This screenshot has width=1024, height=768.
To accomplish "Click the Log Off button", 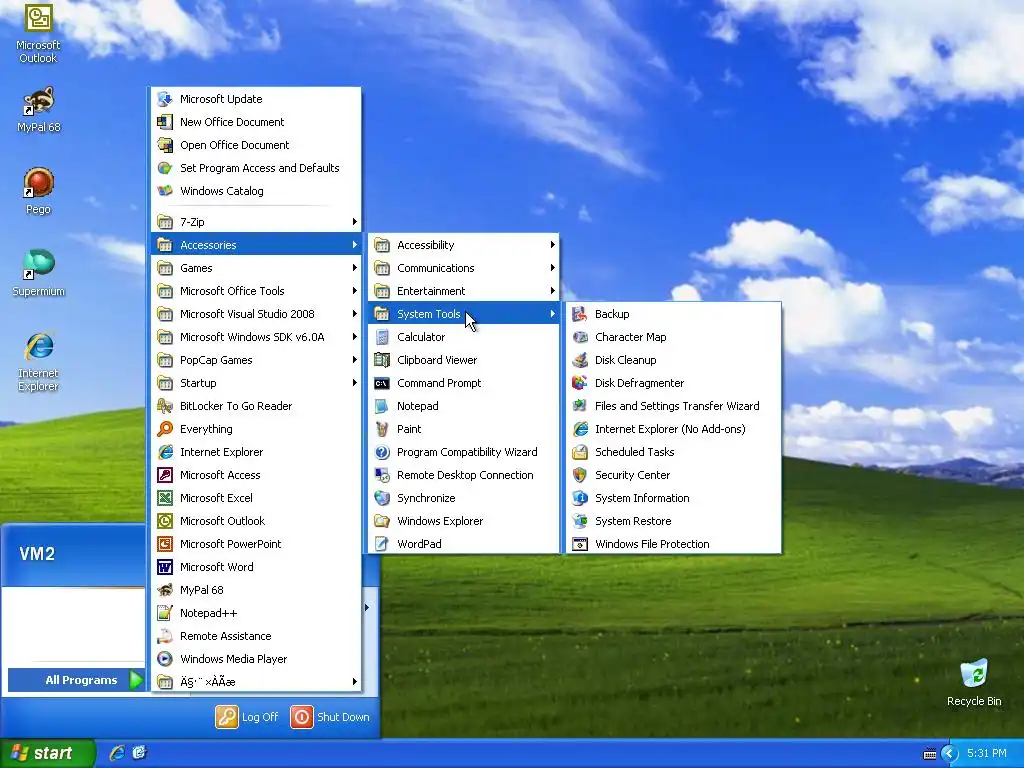I will pyautogui.click(x=248, y=717).
